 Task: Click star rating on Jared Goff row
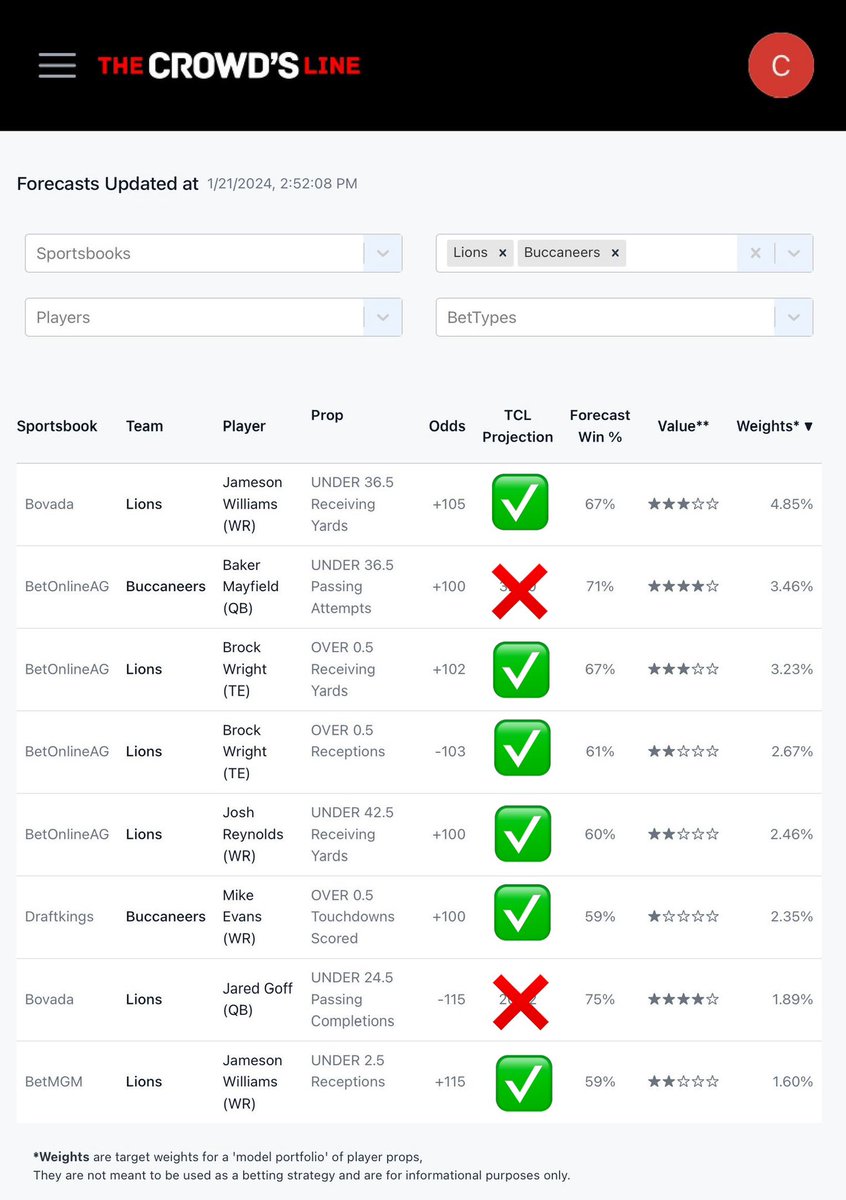[x=683, y=999]
